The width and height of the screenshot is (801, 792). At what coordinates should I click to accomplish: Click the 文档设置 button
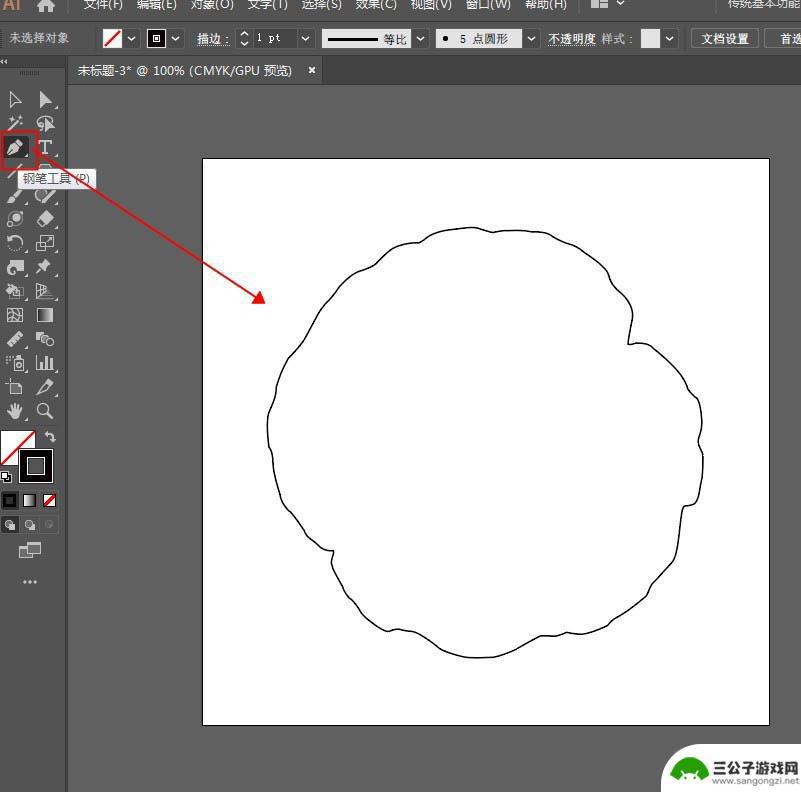click(x=724, y=38)
